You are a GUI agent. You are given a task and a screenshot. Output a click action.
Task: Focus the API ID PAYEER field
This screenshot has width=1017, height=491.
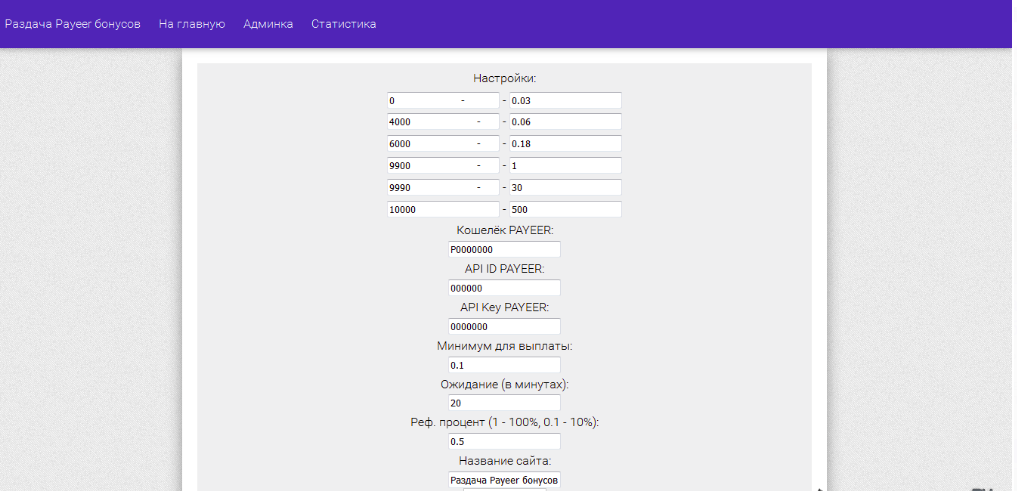[505, 288]
